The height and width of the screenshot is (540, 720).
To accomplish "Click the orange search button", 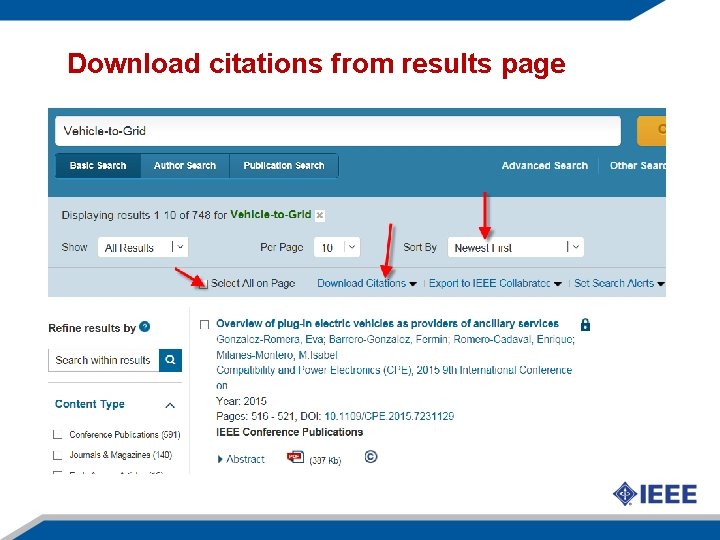I will click(x=651, y=131).
